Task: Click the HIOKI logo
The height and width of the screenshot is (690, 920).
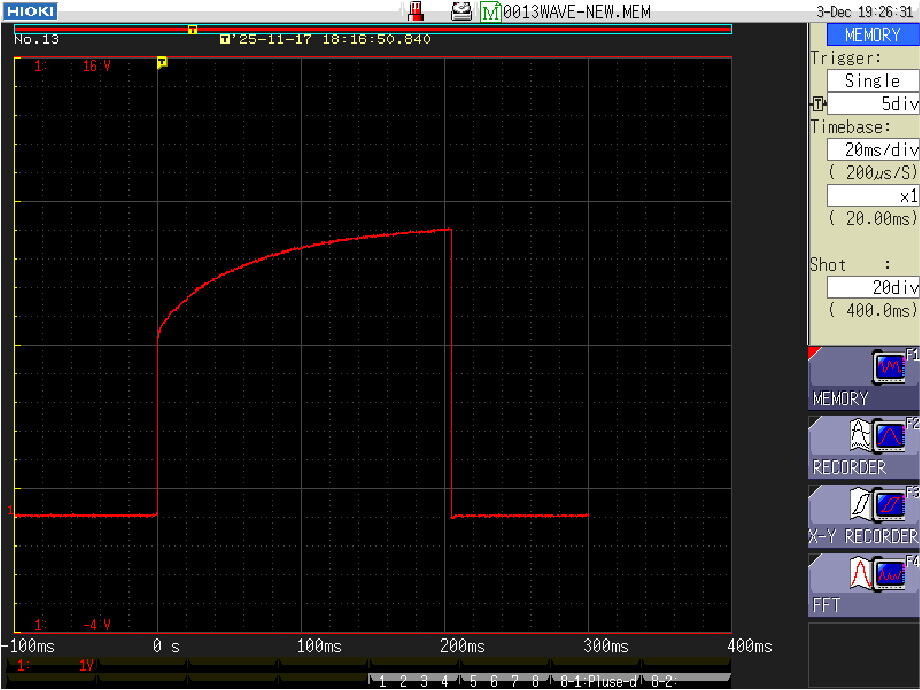Action: (28, 11)
